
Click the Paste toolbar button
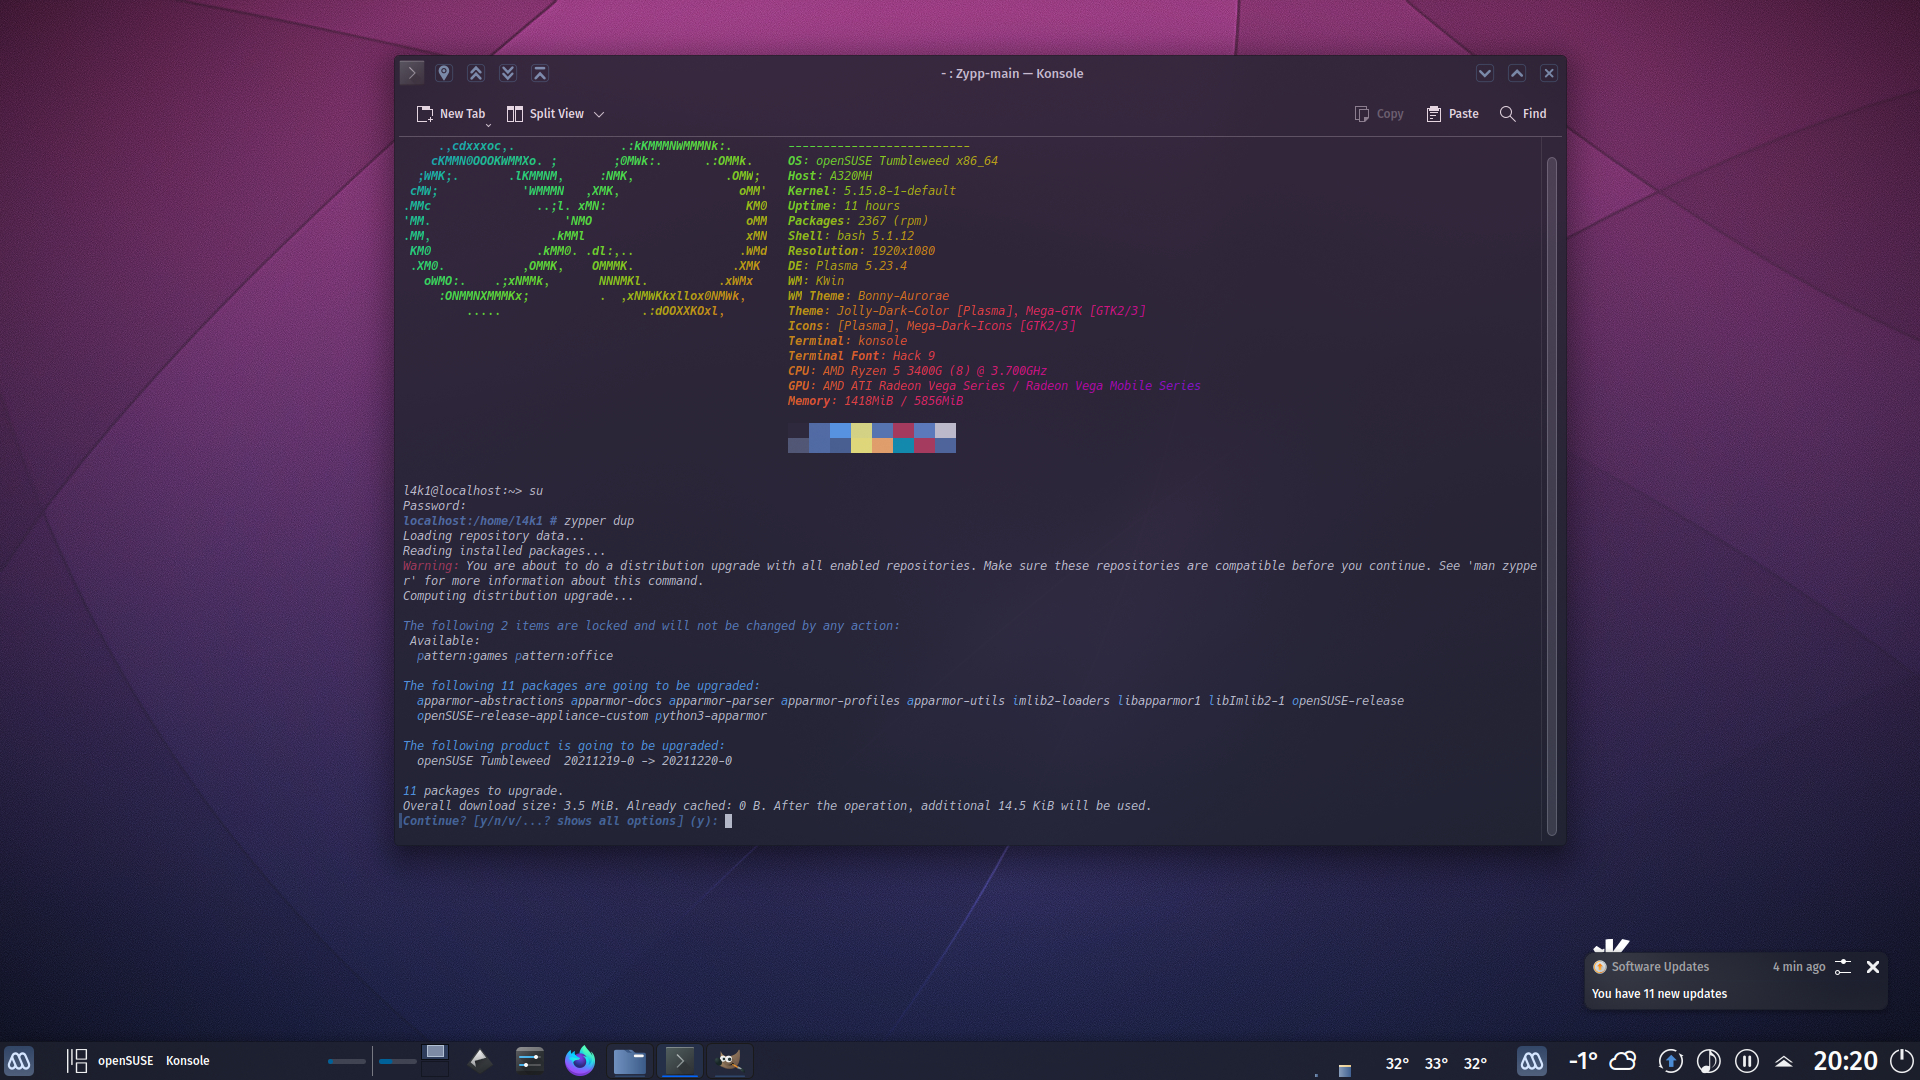(1452, 114)
